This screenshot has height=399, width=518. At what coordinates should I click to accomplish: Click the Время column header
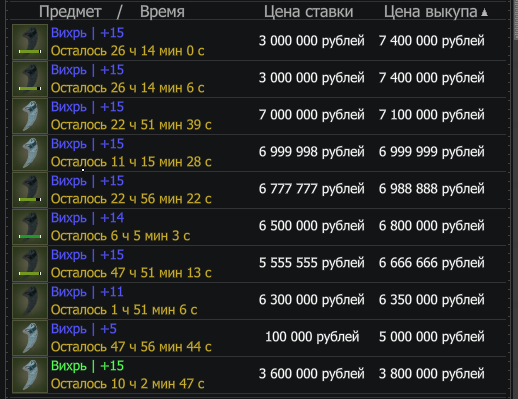(x=162, y=12)
